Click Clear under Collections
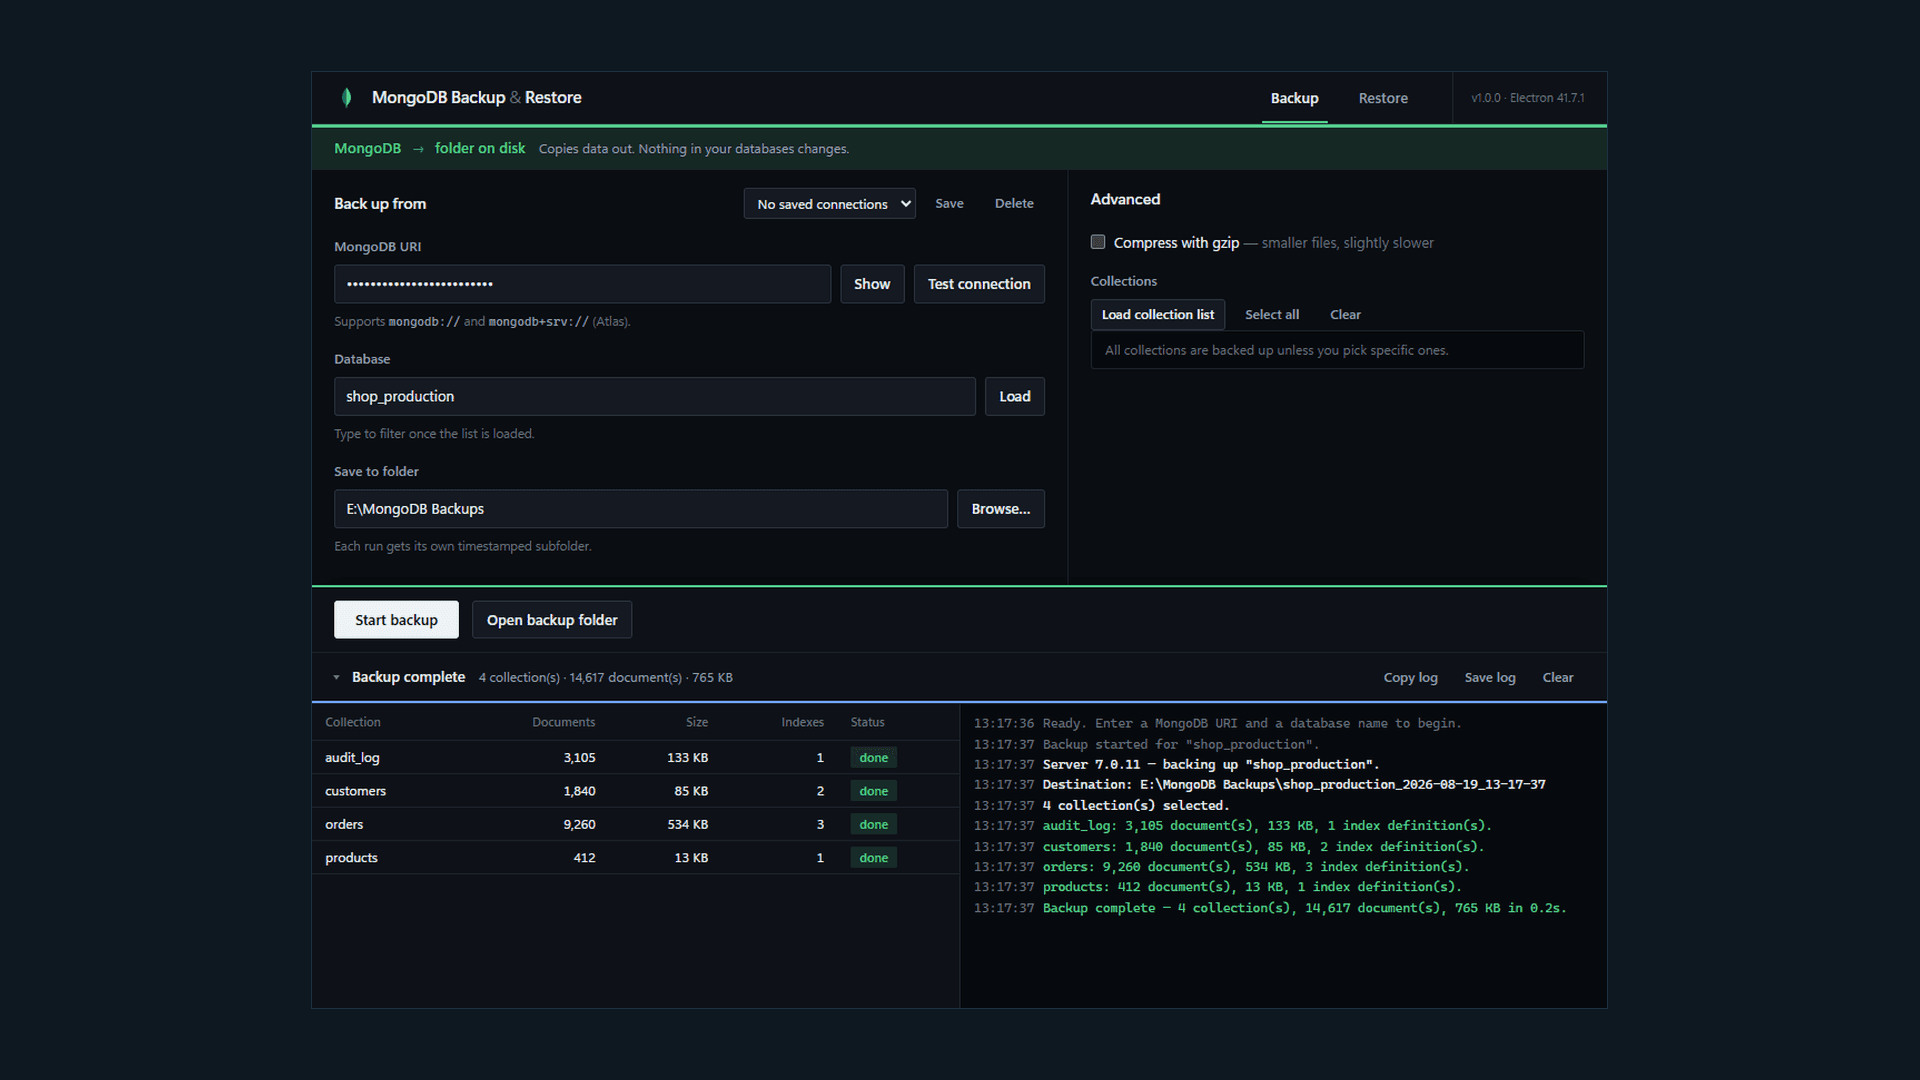This screenshot has height=1080, width=1920. [x=1345, y=314]
